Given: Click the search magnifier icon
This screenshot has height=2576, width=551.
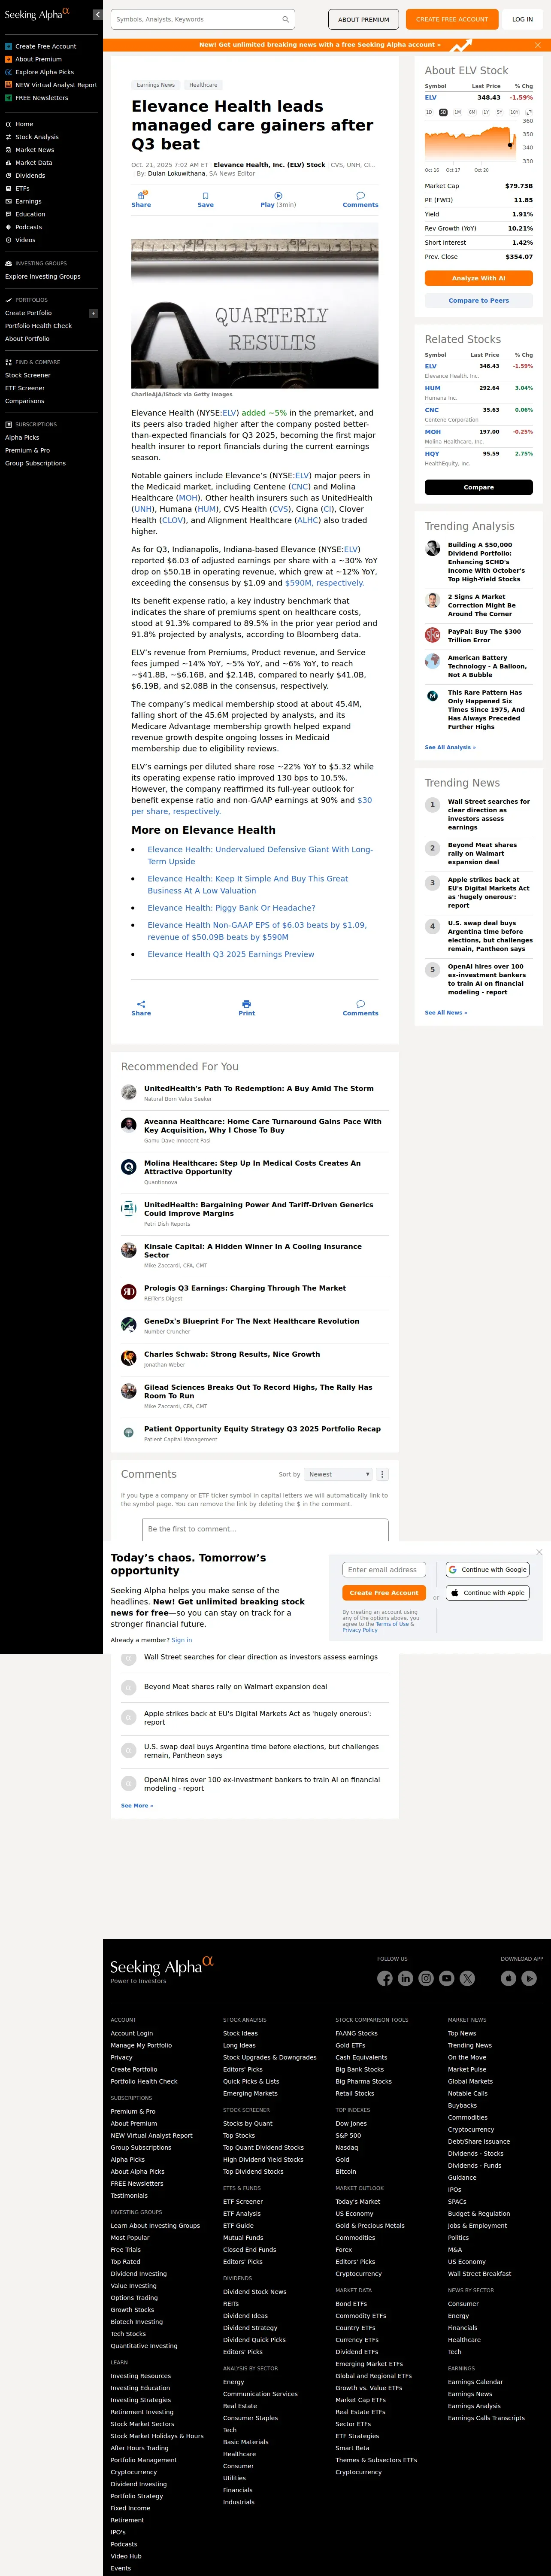Looking at the screenshot, I should [x=285, y=19].
